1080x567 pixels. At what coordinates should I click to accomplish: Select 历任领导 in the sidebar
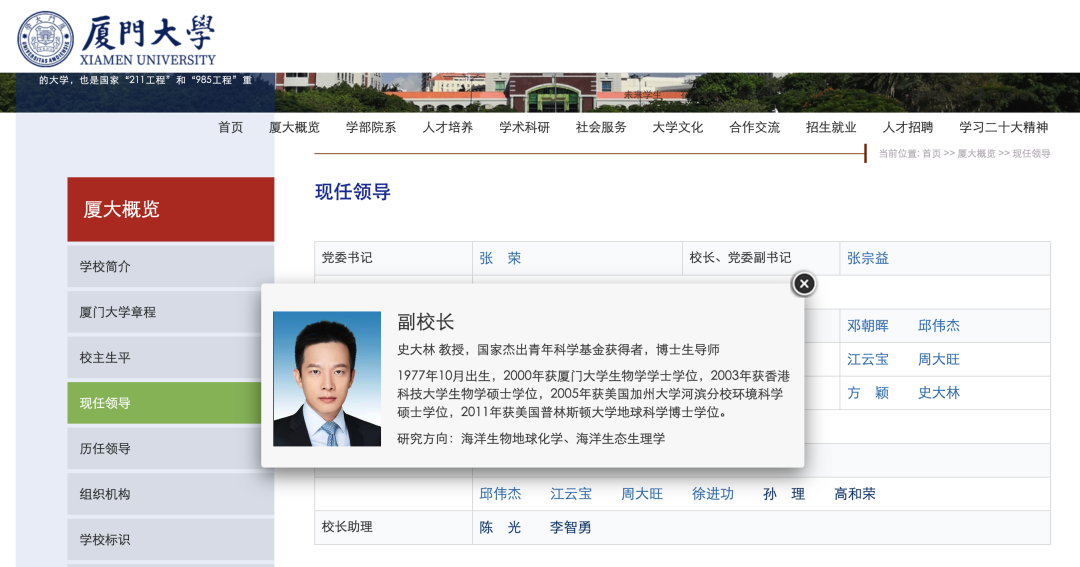coord(105,449)
